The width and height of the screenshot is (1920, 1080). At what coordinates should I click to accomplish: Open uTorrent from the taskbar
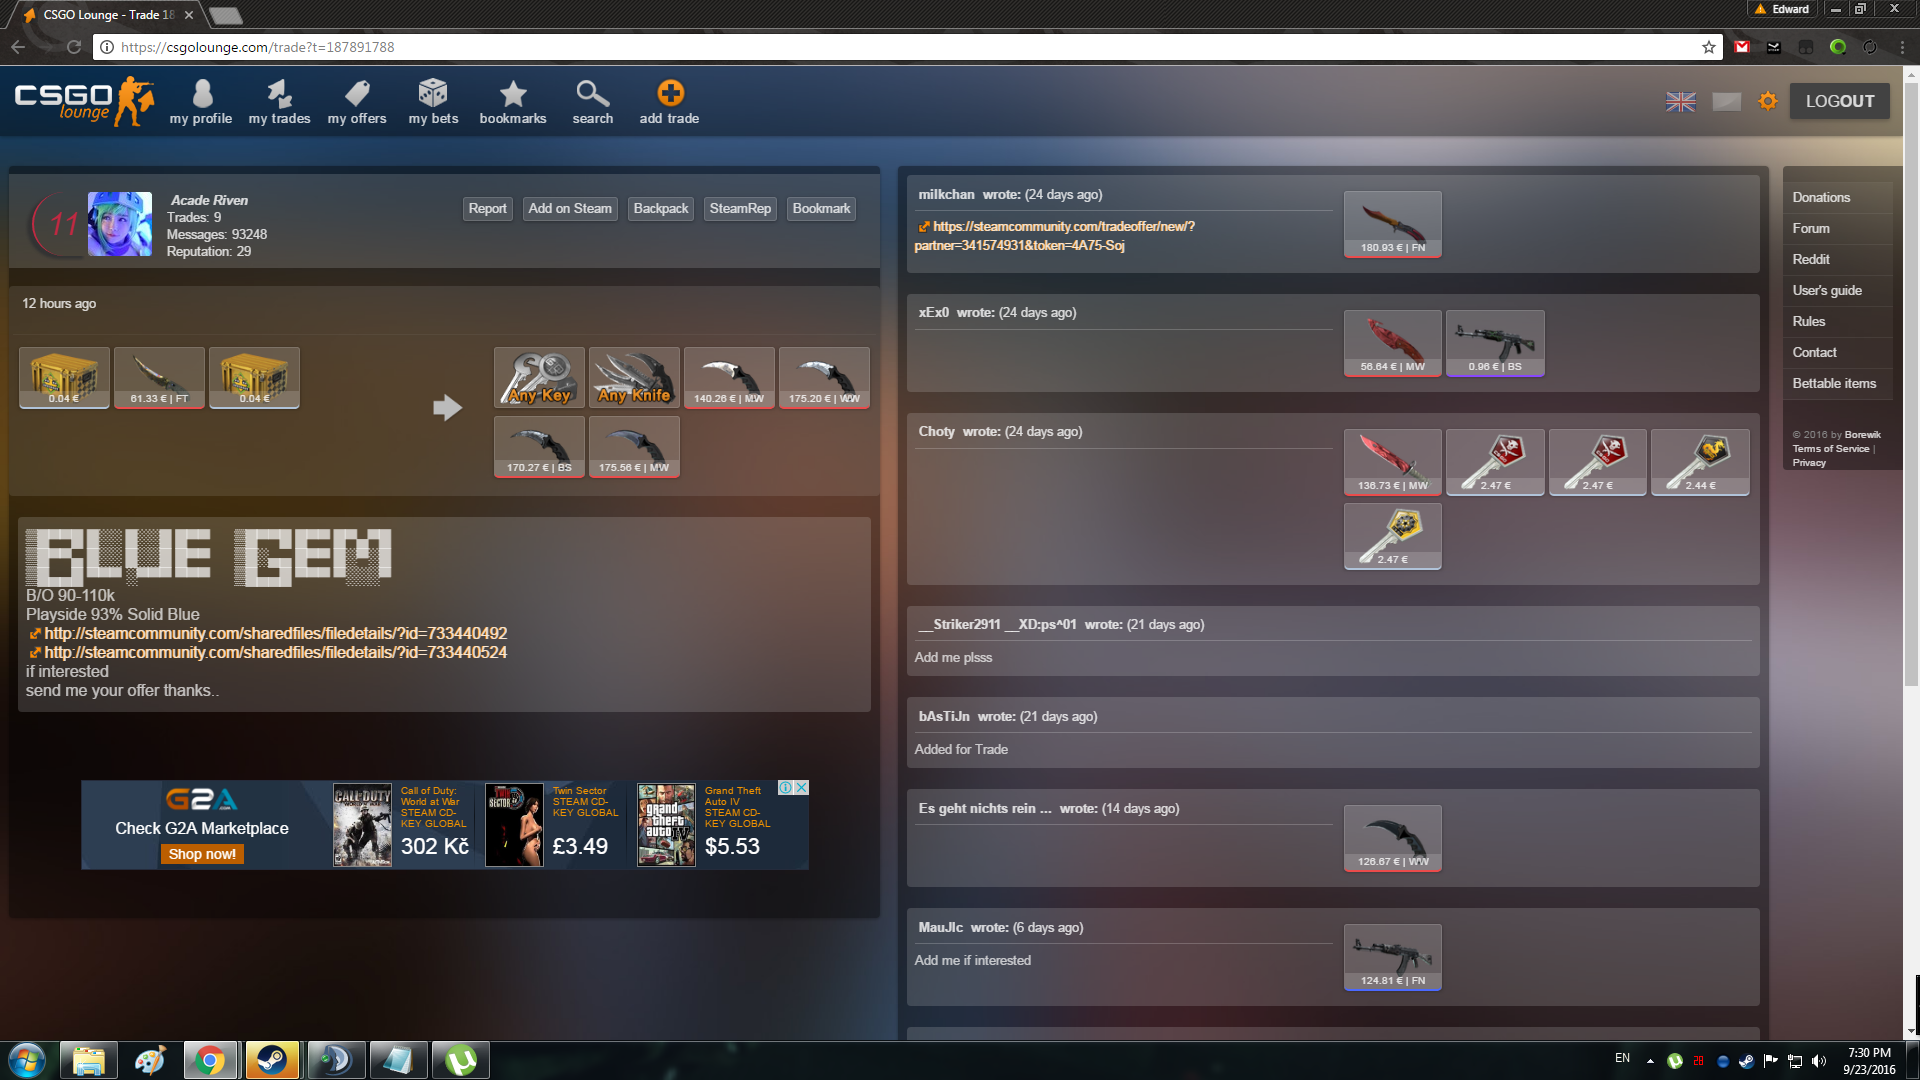tap(461, 1060)
